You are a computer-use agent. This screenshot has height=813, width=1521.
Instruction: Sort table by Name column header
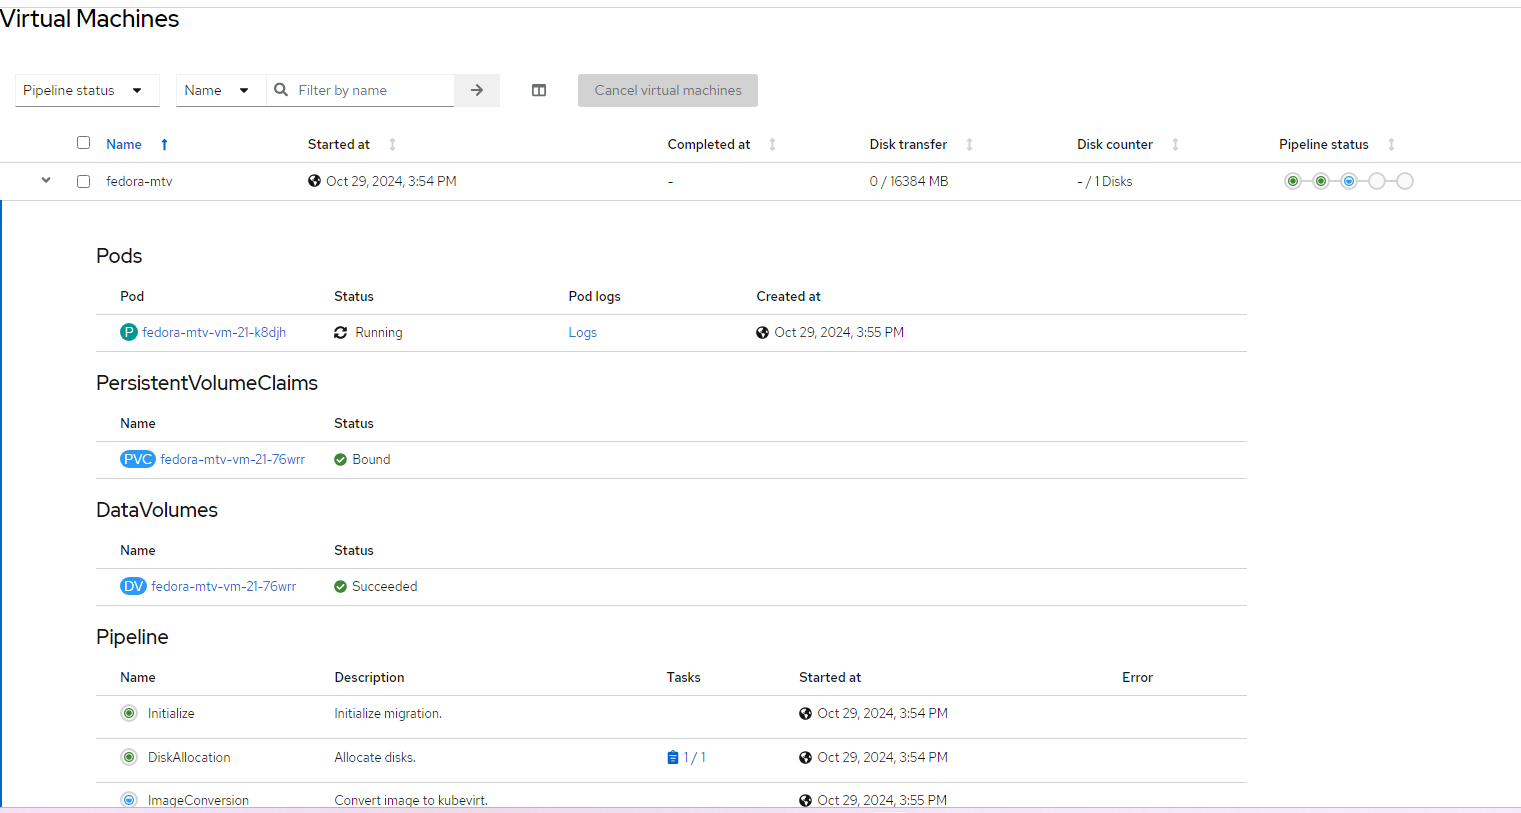click(x=124, y=144)
